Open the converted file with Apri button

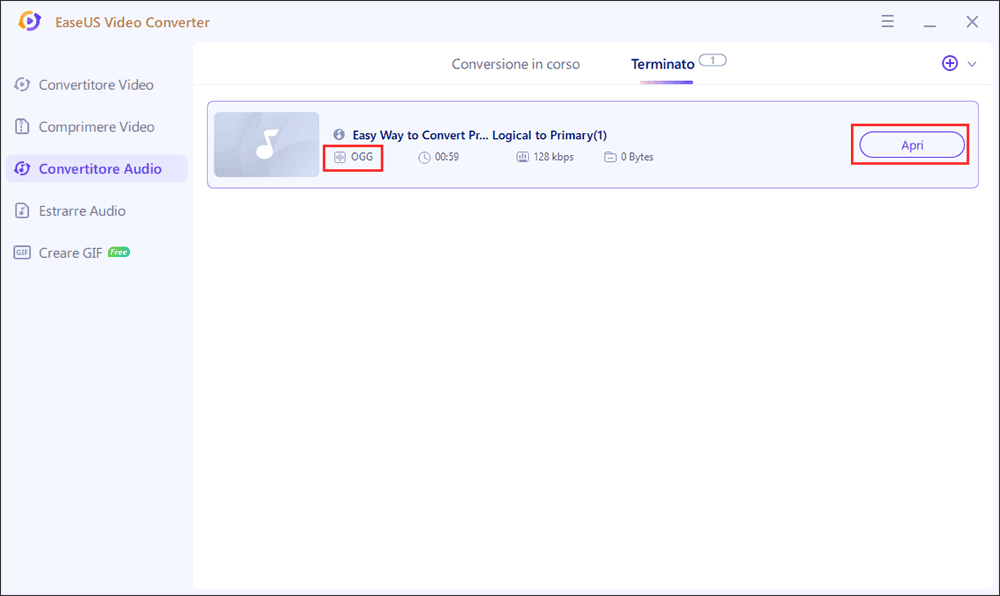click(x=912, y=145)
